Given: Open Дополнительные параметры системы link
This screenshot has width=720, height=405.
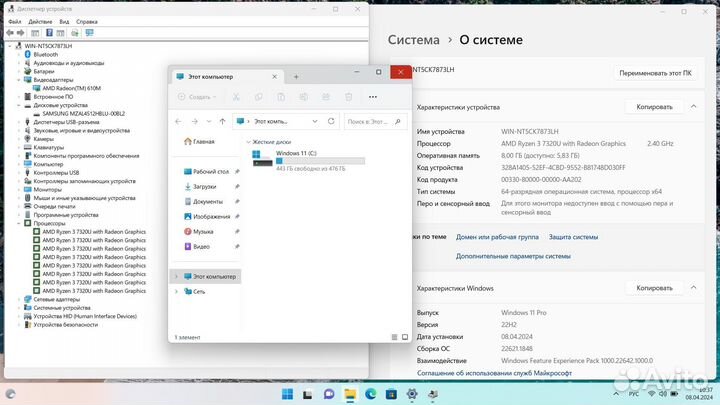Looking at the screenshot, I should [x=513, y=256].
